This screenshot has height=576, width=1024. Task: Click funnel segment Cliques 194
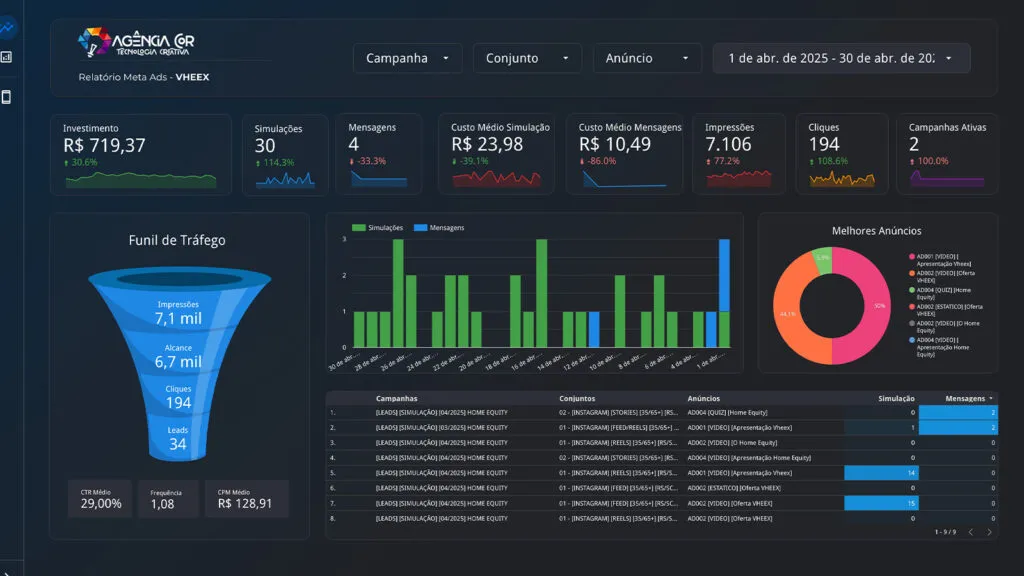click(178, 397)
